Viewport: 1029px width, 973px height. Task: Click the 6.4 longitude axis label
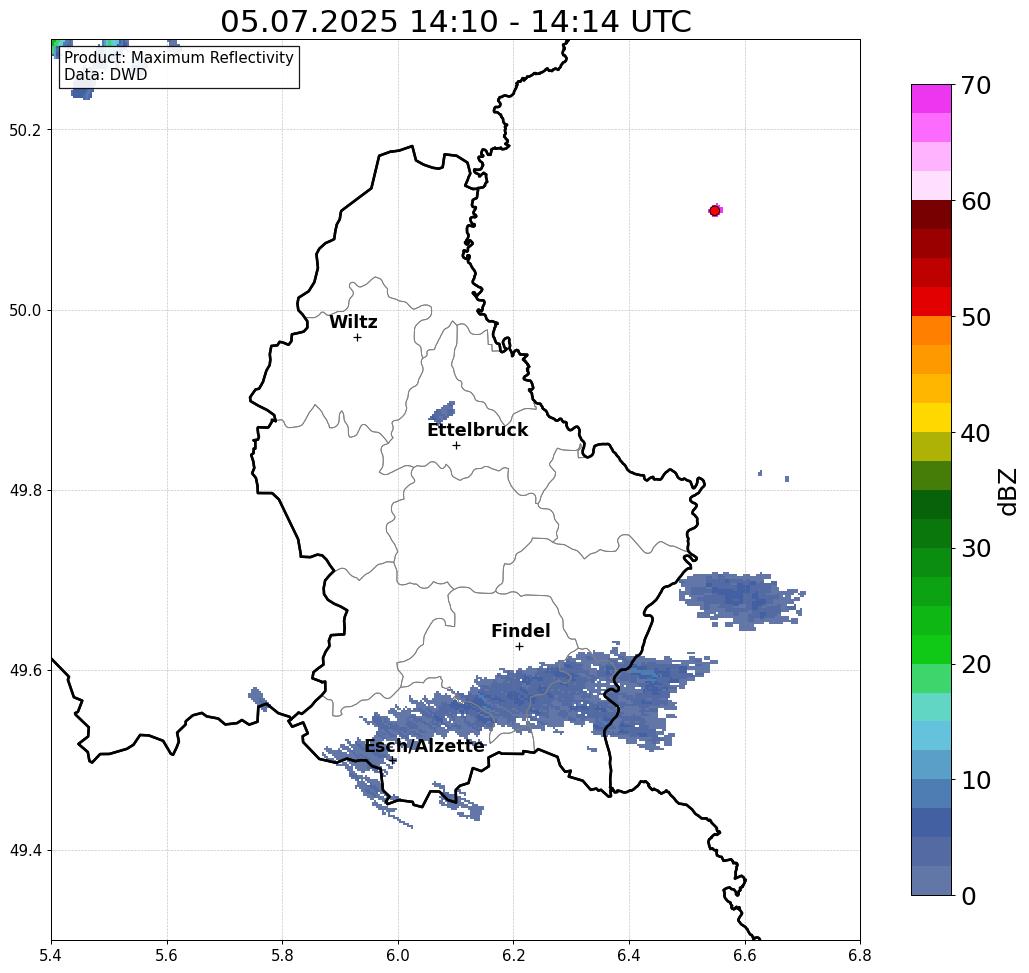[629, 956]
